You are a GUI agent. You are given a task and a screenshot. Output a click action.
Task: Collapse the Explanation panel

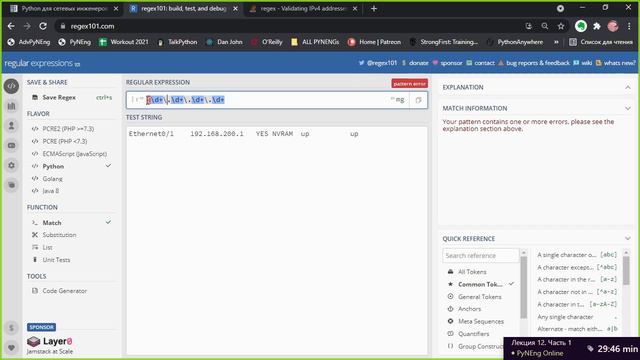coord(628,87)
